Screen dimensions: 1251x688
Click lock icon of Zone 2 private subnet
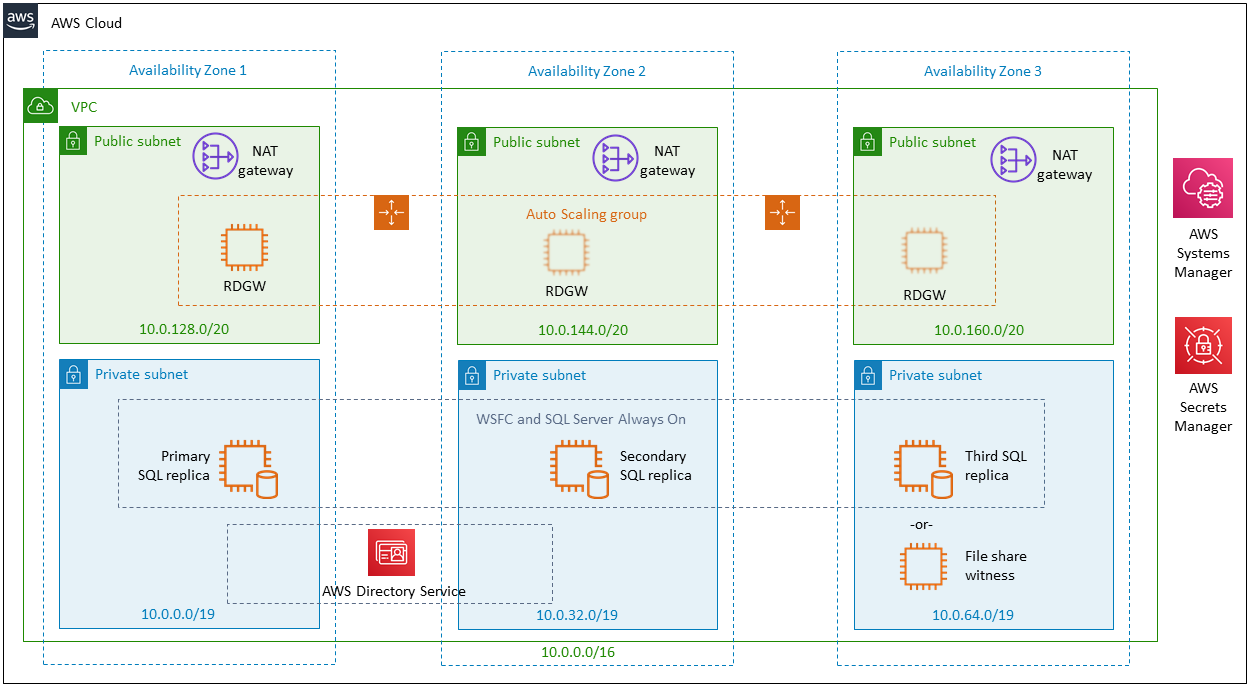[472, 375]
